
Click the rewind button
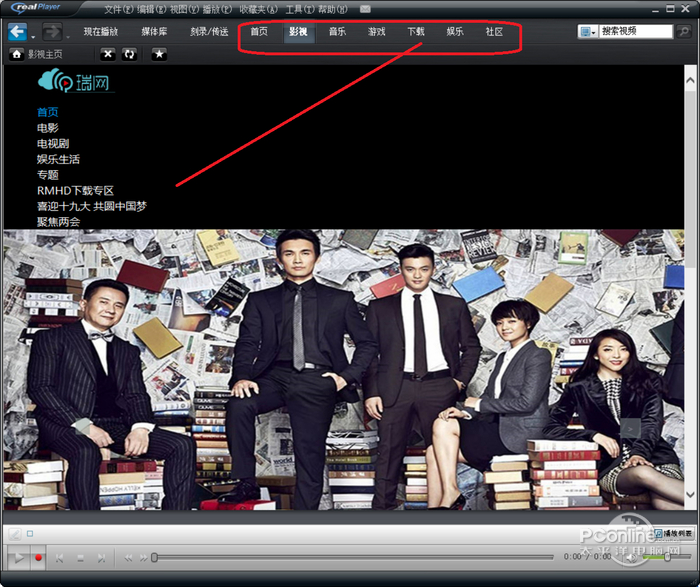pyautogui.click(x=128, y=558)
